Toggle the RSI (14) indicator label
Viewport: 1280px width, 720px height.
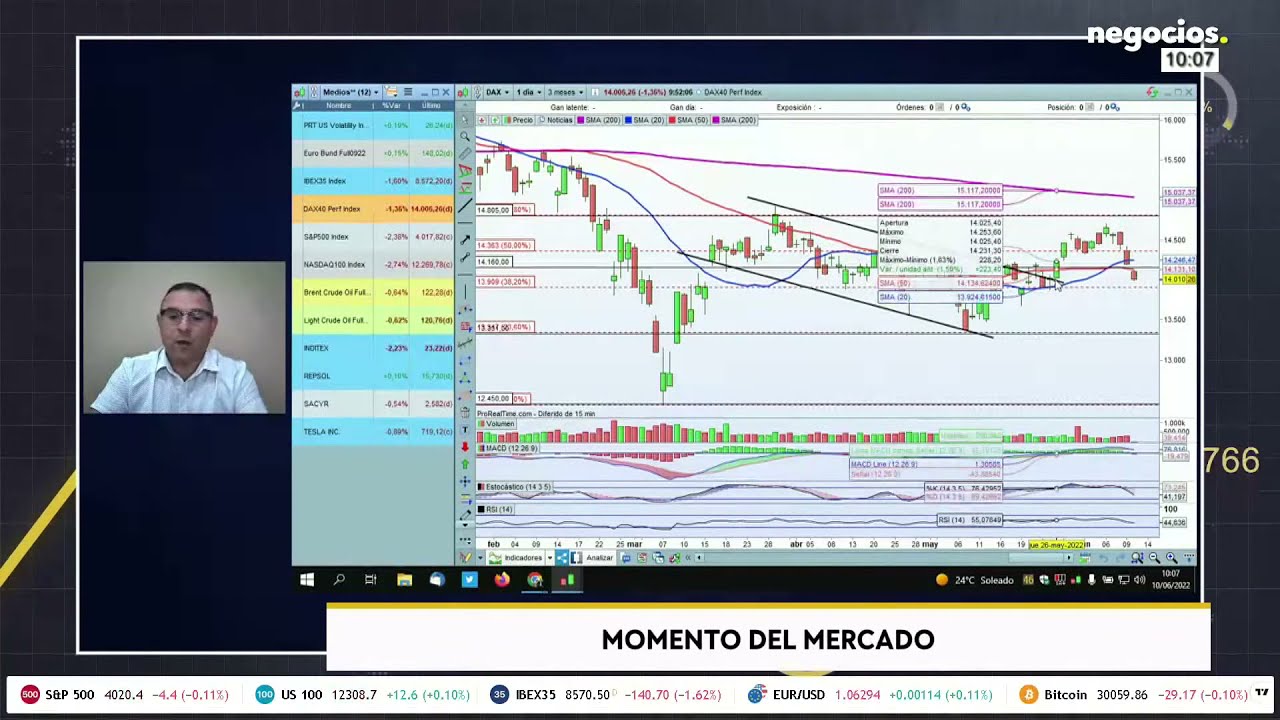[496, 510]
